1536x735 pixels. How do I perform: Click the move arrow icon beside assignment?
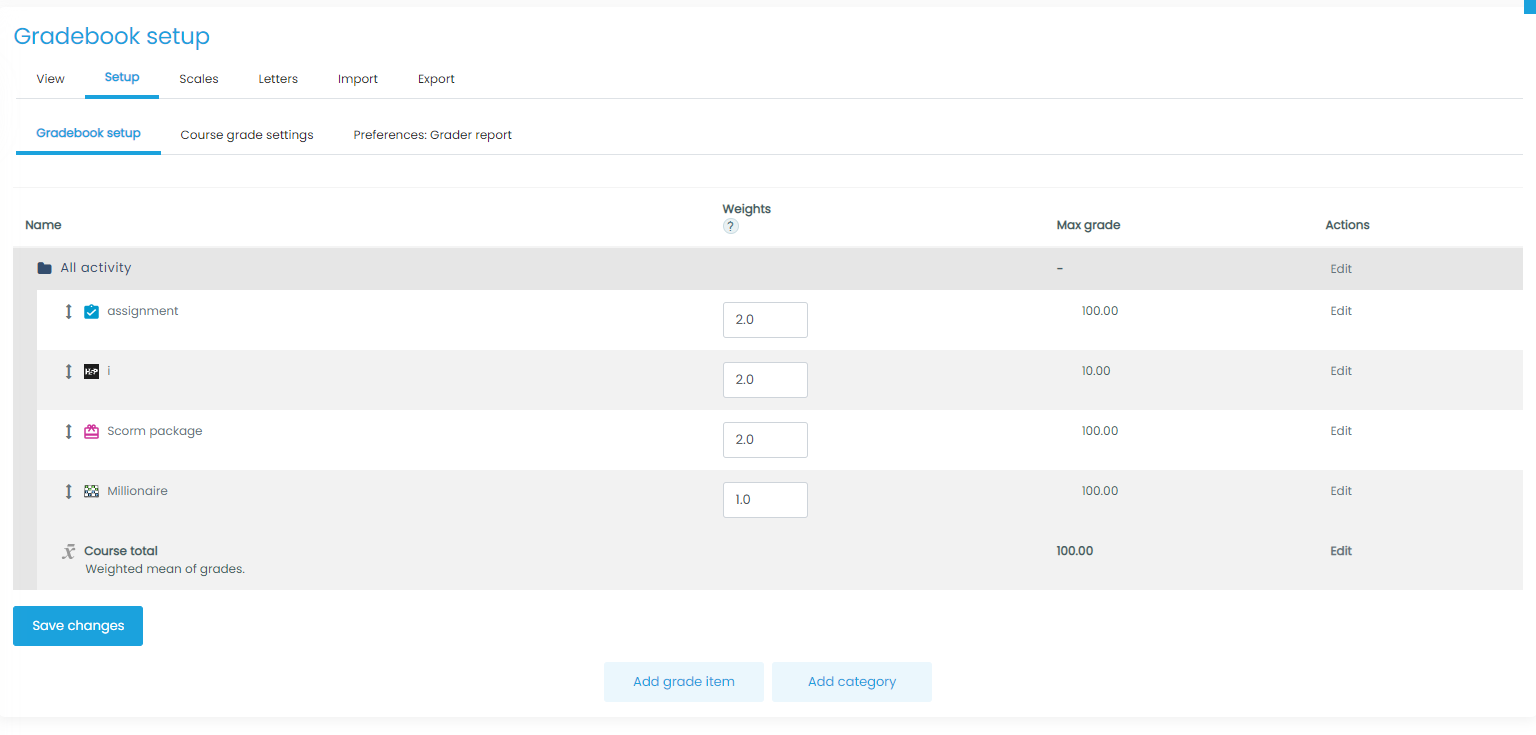(x=69, y=312)
